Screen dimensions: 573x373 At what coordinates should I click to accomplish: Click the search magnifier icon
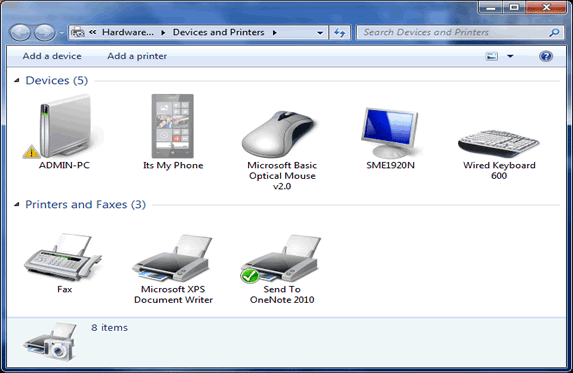tap(554, 33)
